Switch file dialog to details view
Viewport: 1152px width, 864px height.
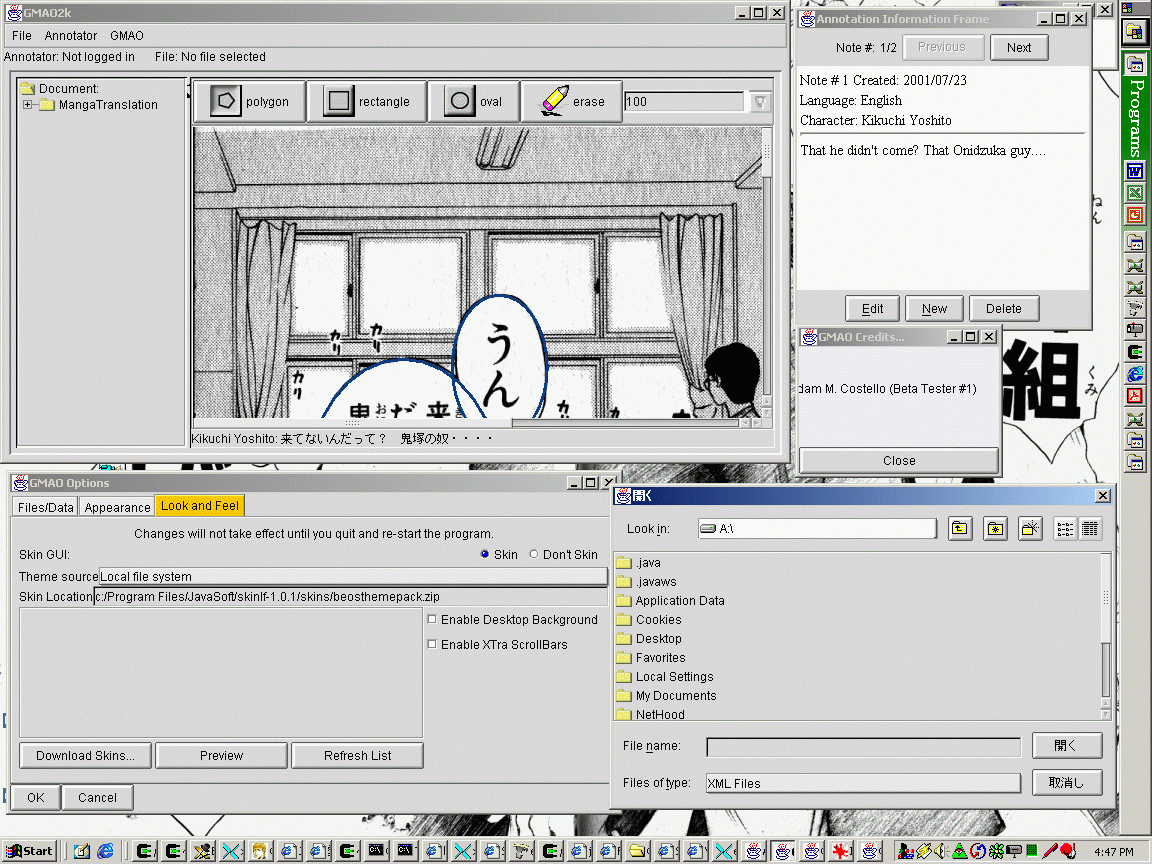[1090, 528]
